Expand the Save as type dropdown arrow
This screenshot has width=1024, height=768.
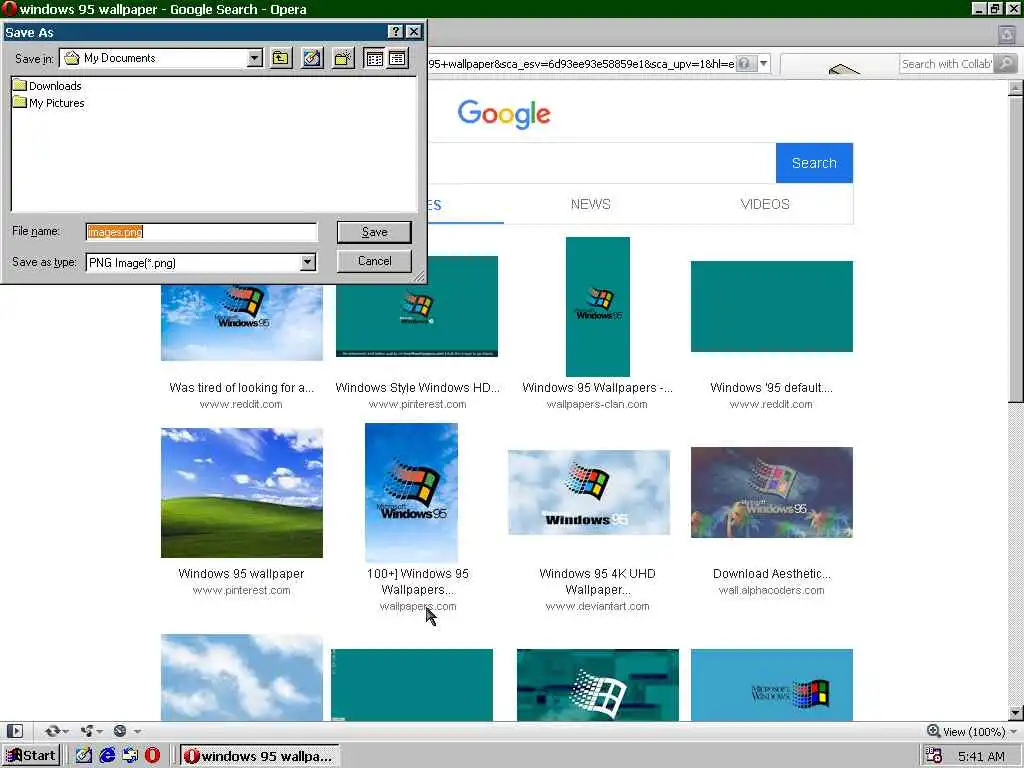(x=308, y=263)
